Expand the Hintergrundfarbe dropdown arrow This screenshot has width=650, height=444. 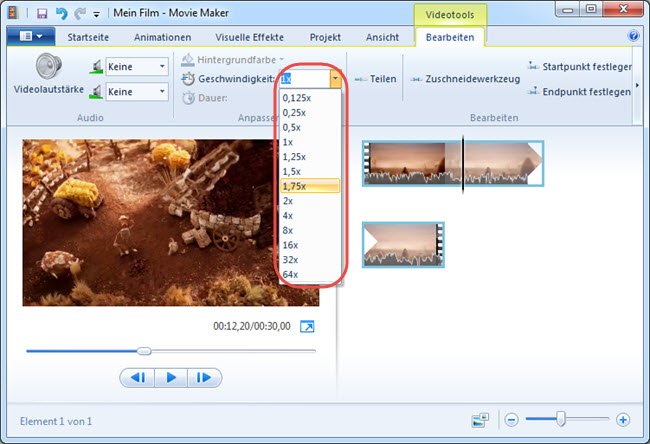[x=281, y=59]
